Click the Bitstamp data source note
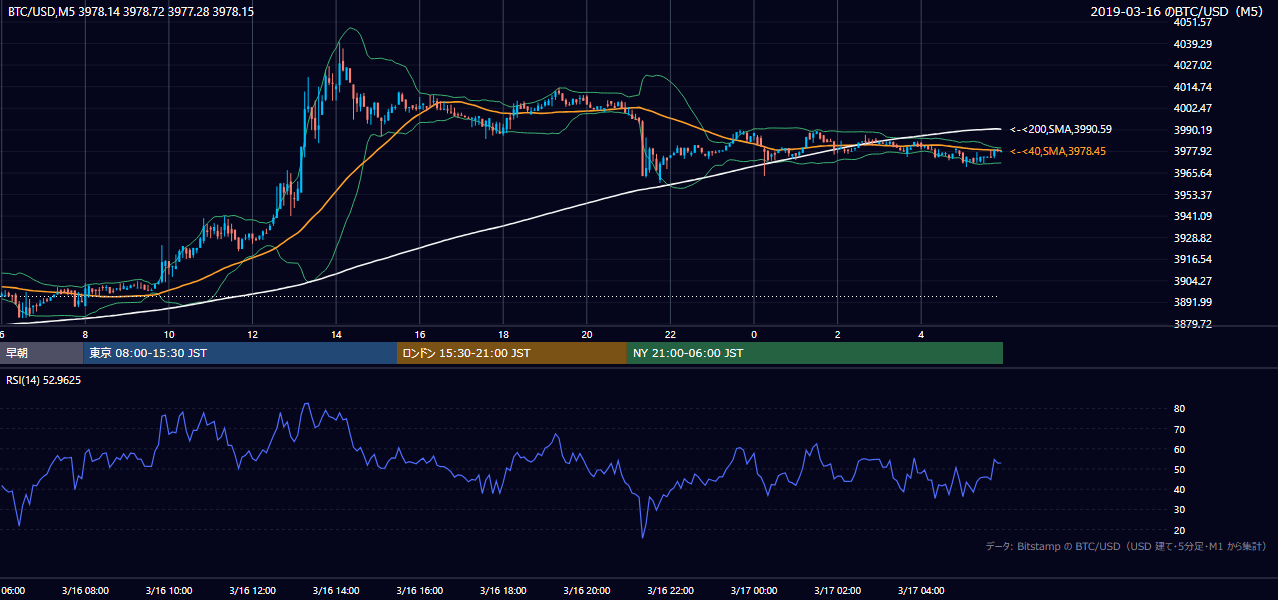The image size is (1278, 600). coord(1126,546)
